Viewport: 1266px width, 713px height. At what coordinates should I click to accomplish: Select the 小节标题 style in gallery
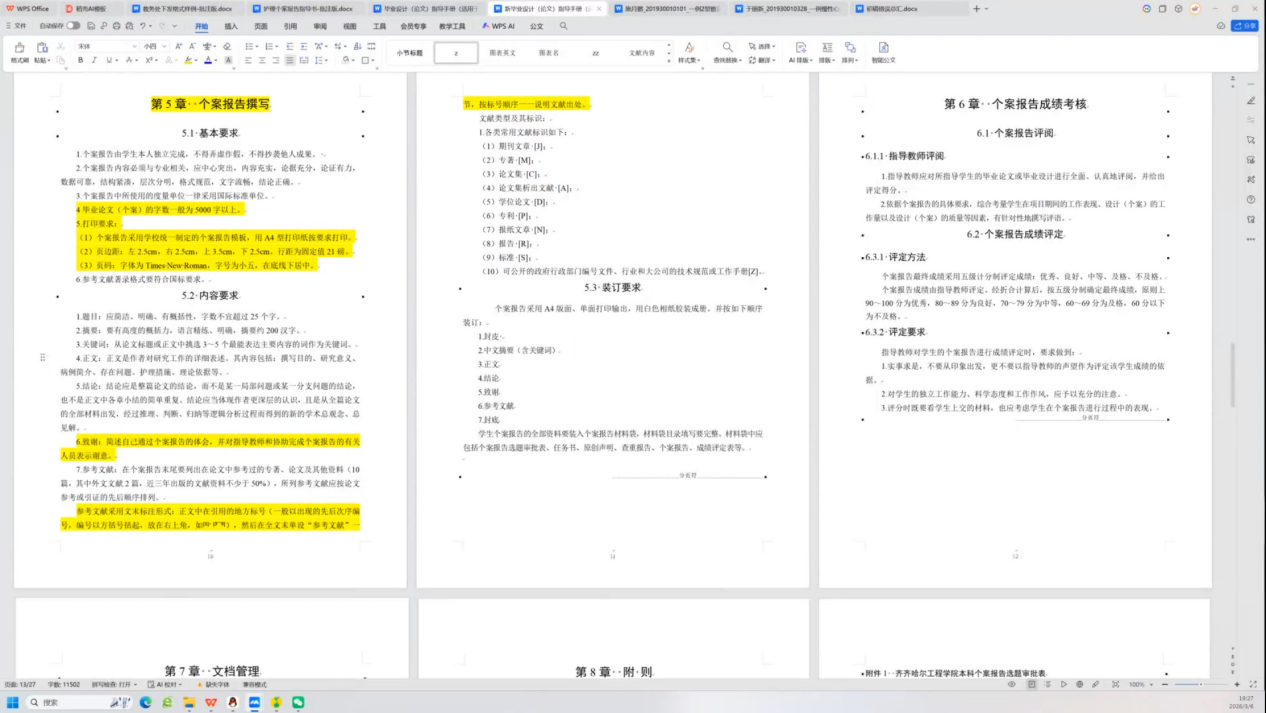click(x=409, y=53)
